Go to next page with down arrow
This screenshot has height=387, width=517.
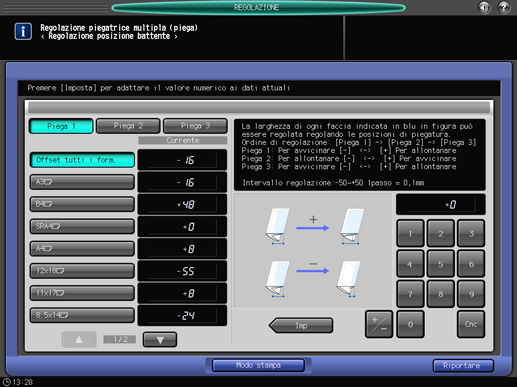pyautogui.click(x=160, y=340)
